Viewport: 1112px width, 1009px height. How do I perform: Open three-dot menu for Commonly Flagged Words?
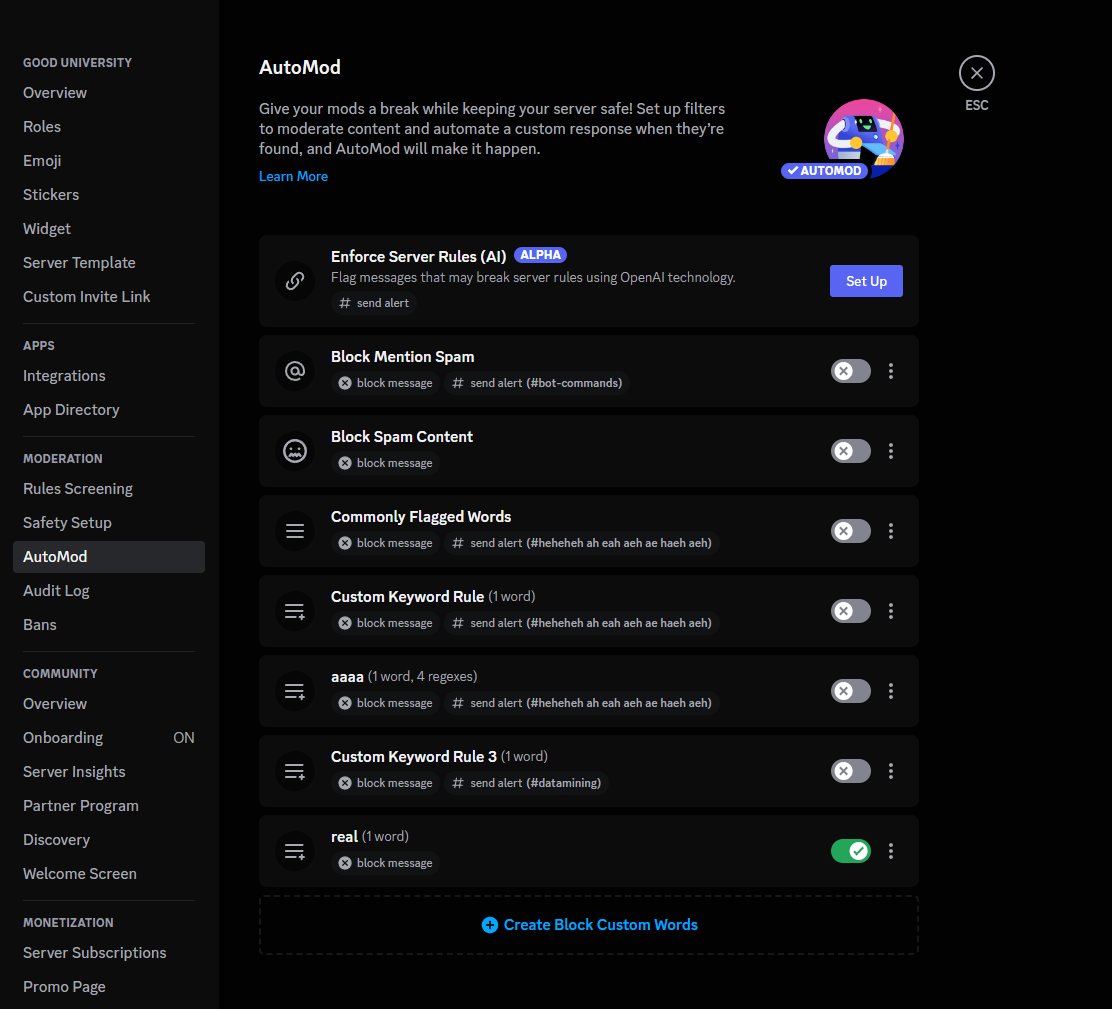point(891,531)
